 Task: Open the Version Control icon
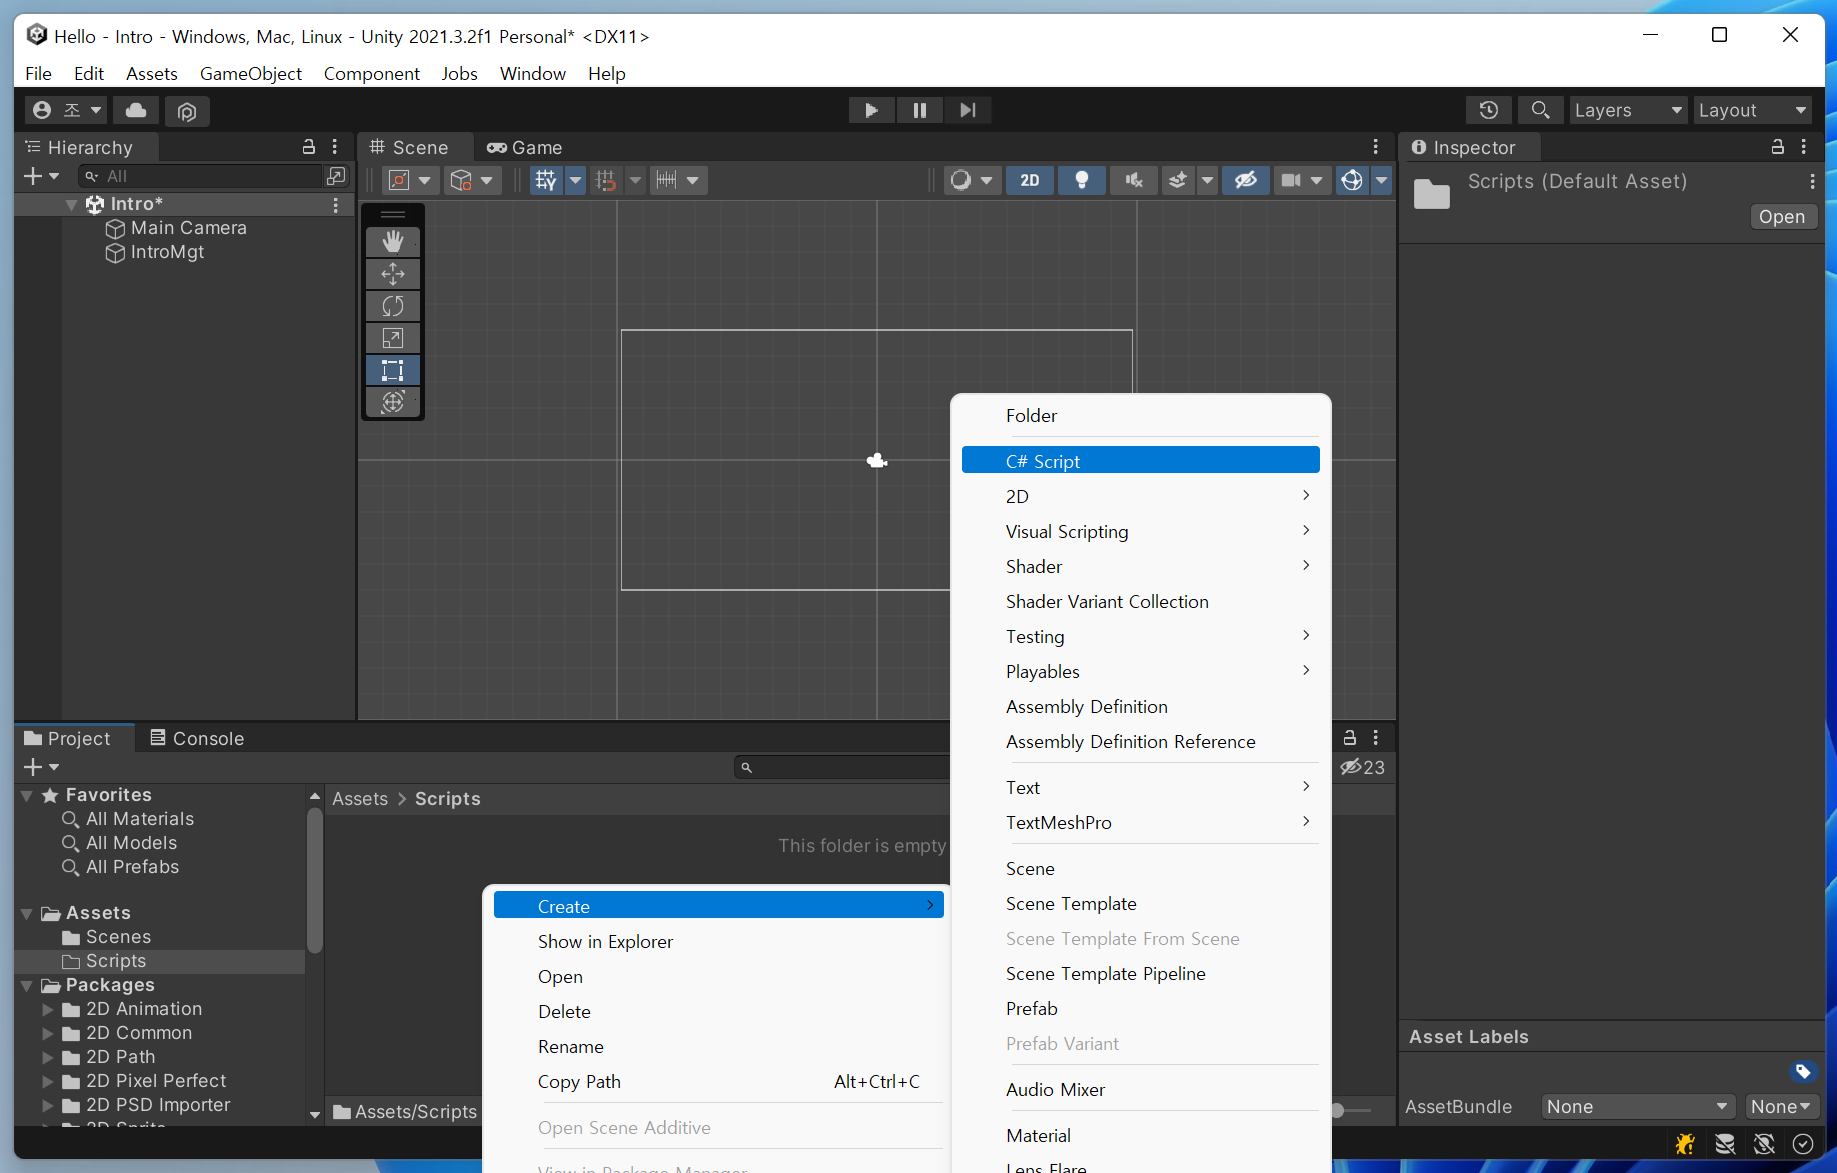(187, 110)
